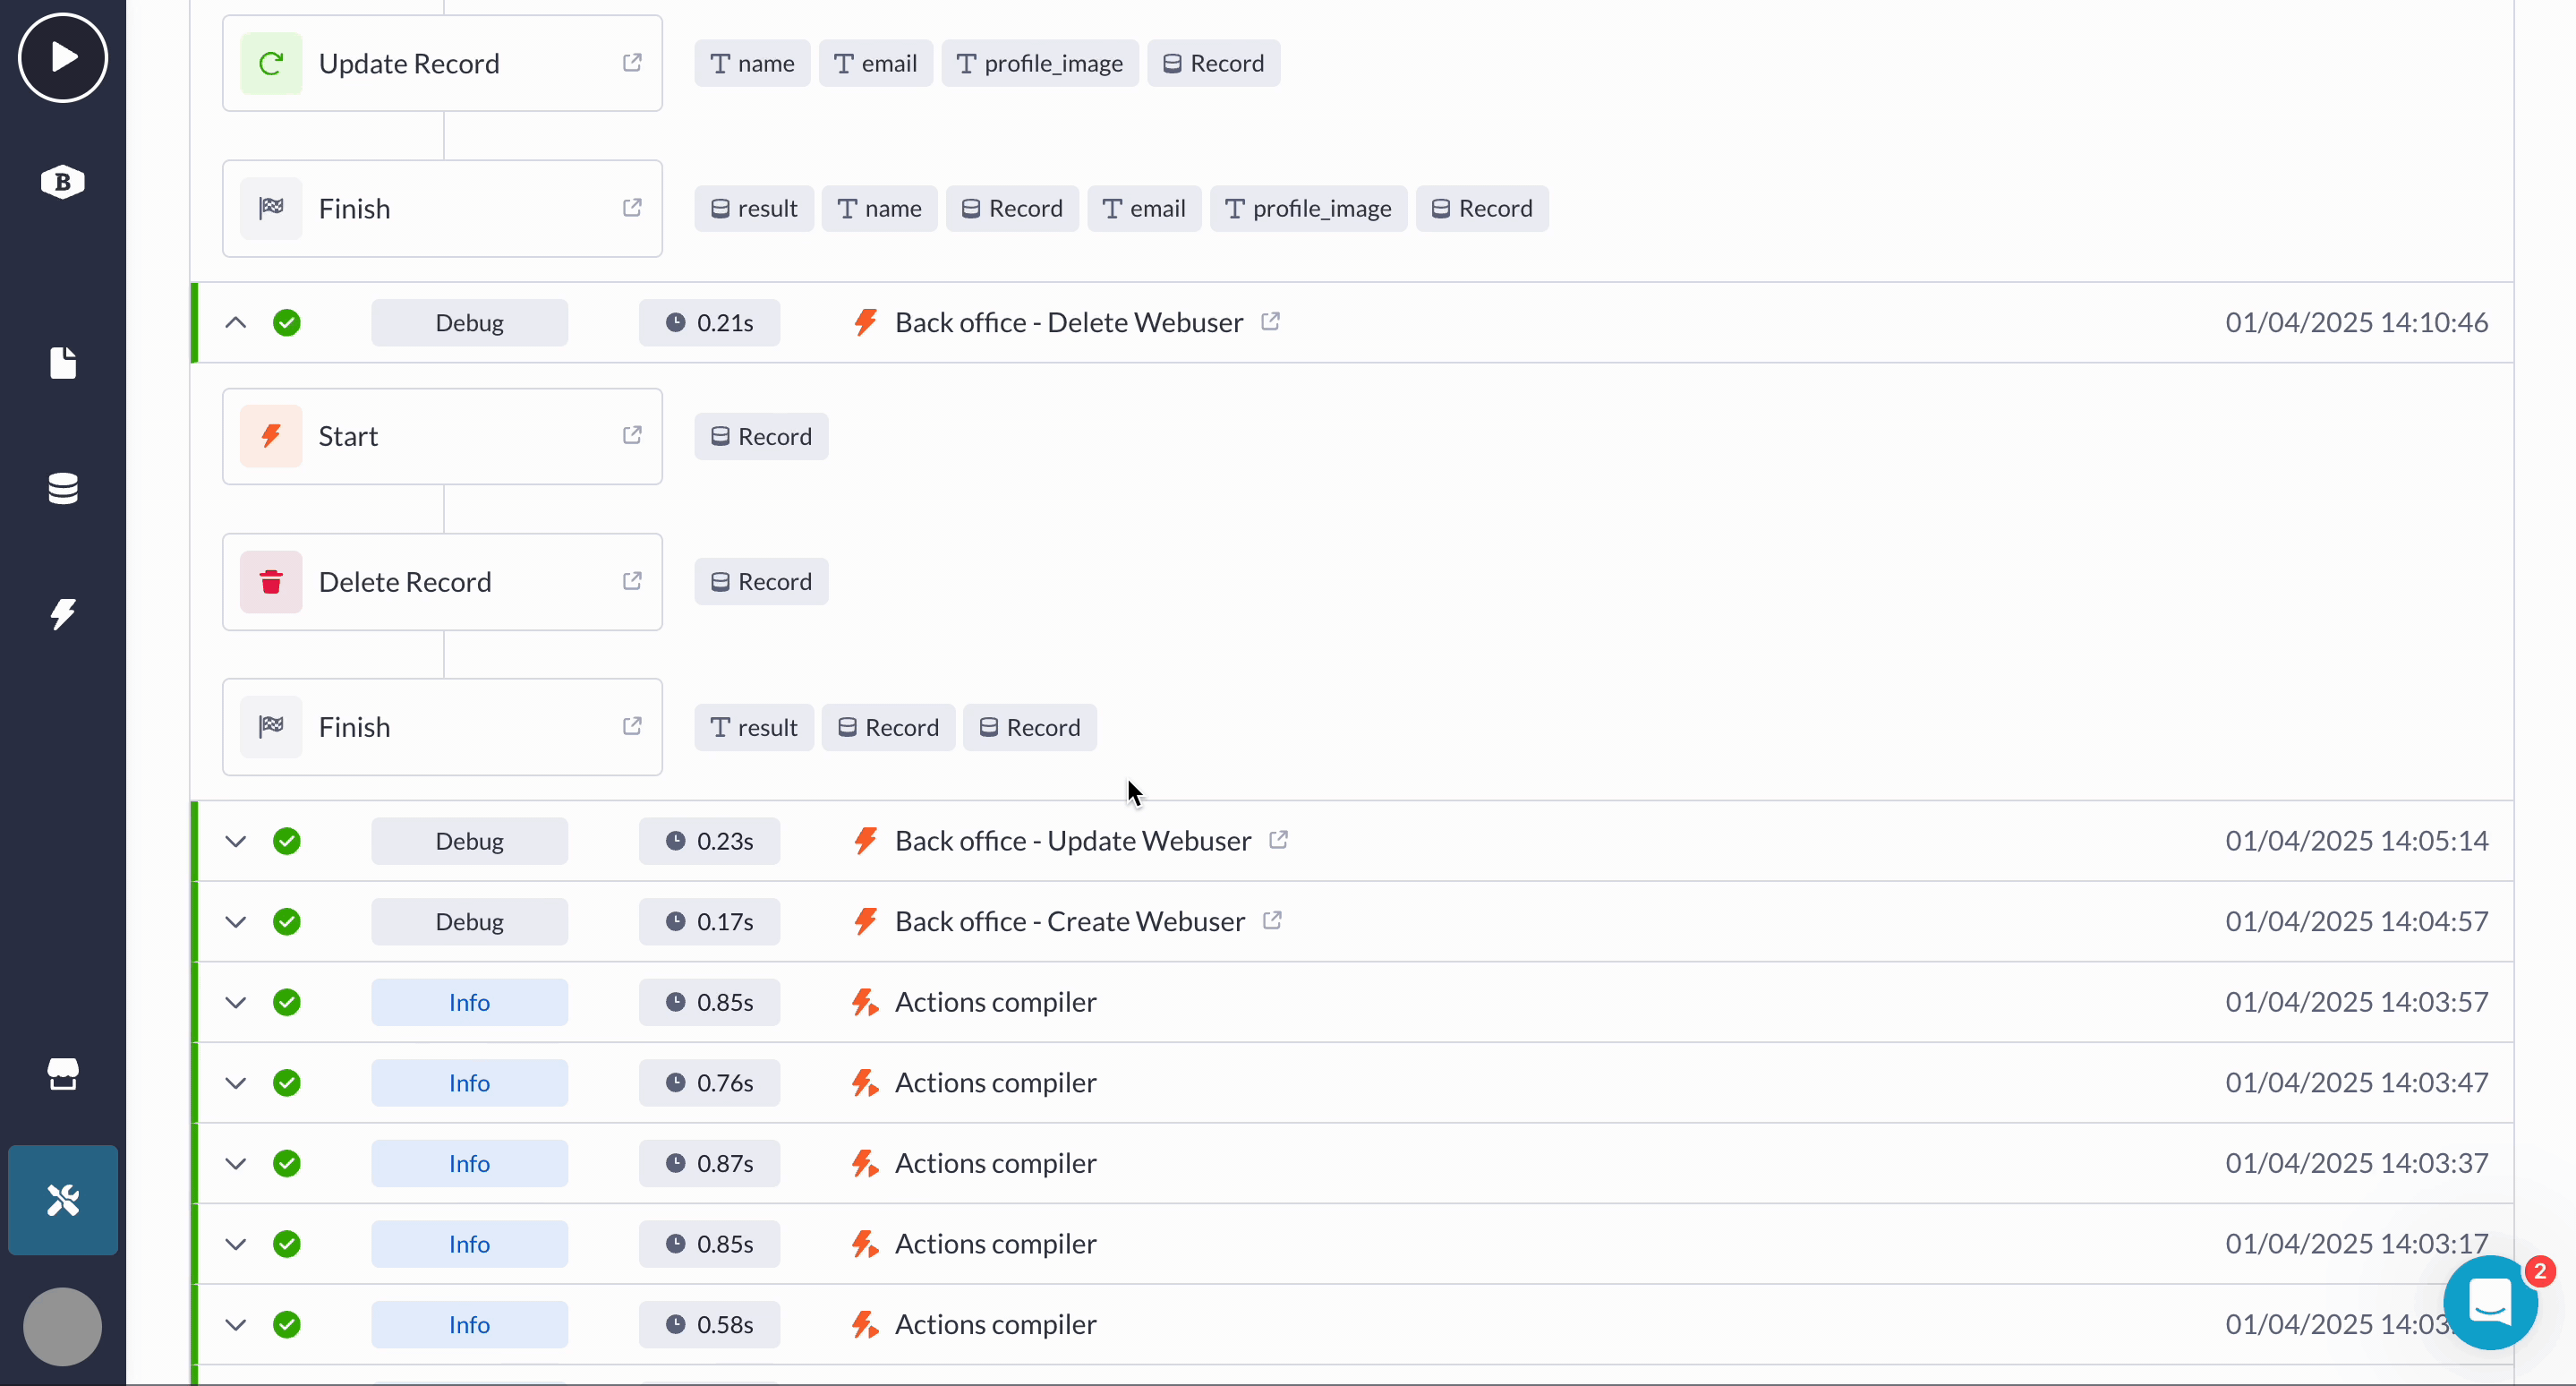Open the Start step external link icon
The image size is (2576, 1386).
(632, 435)
